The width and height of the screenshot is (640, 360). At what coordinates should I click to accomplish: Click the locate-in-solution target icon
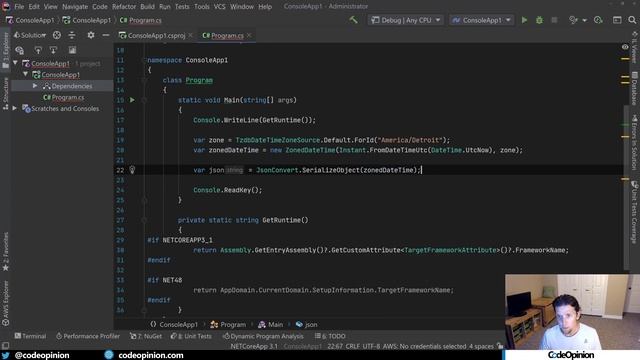pos(57,36)
